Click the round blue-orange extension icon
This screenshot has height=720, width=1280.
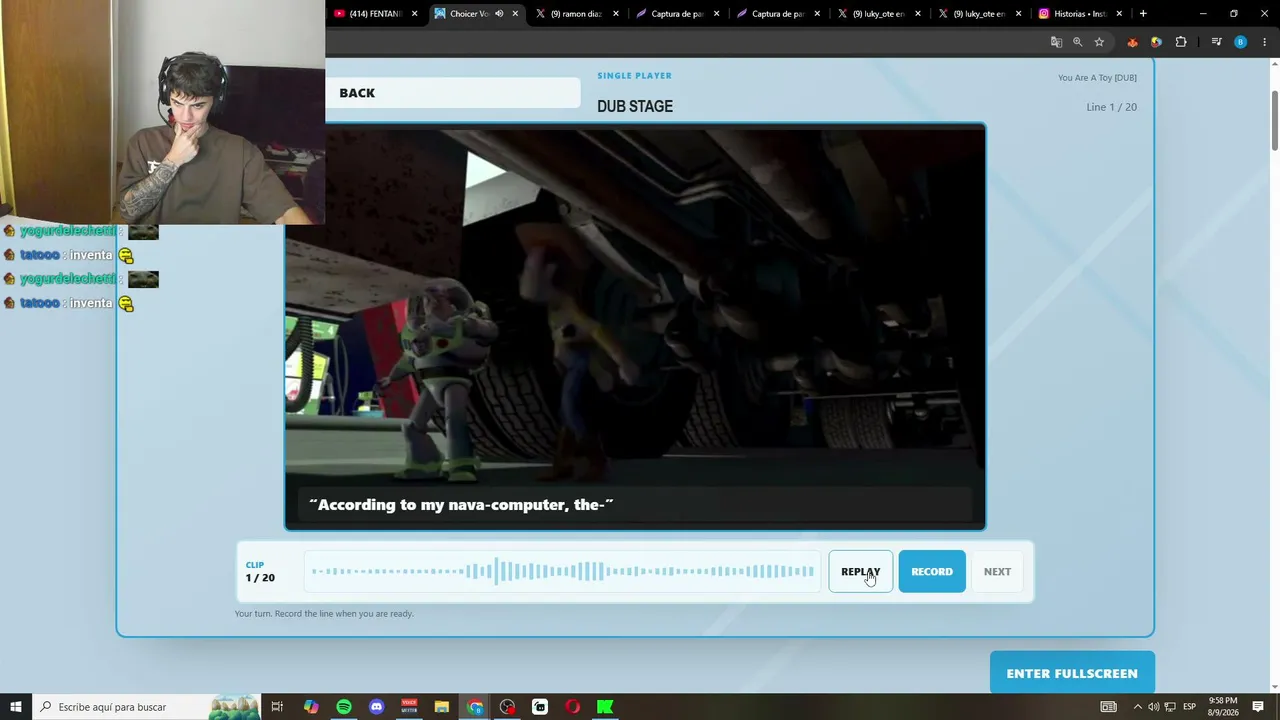coord(1156,42)
